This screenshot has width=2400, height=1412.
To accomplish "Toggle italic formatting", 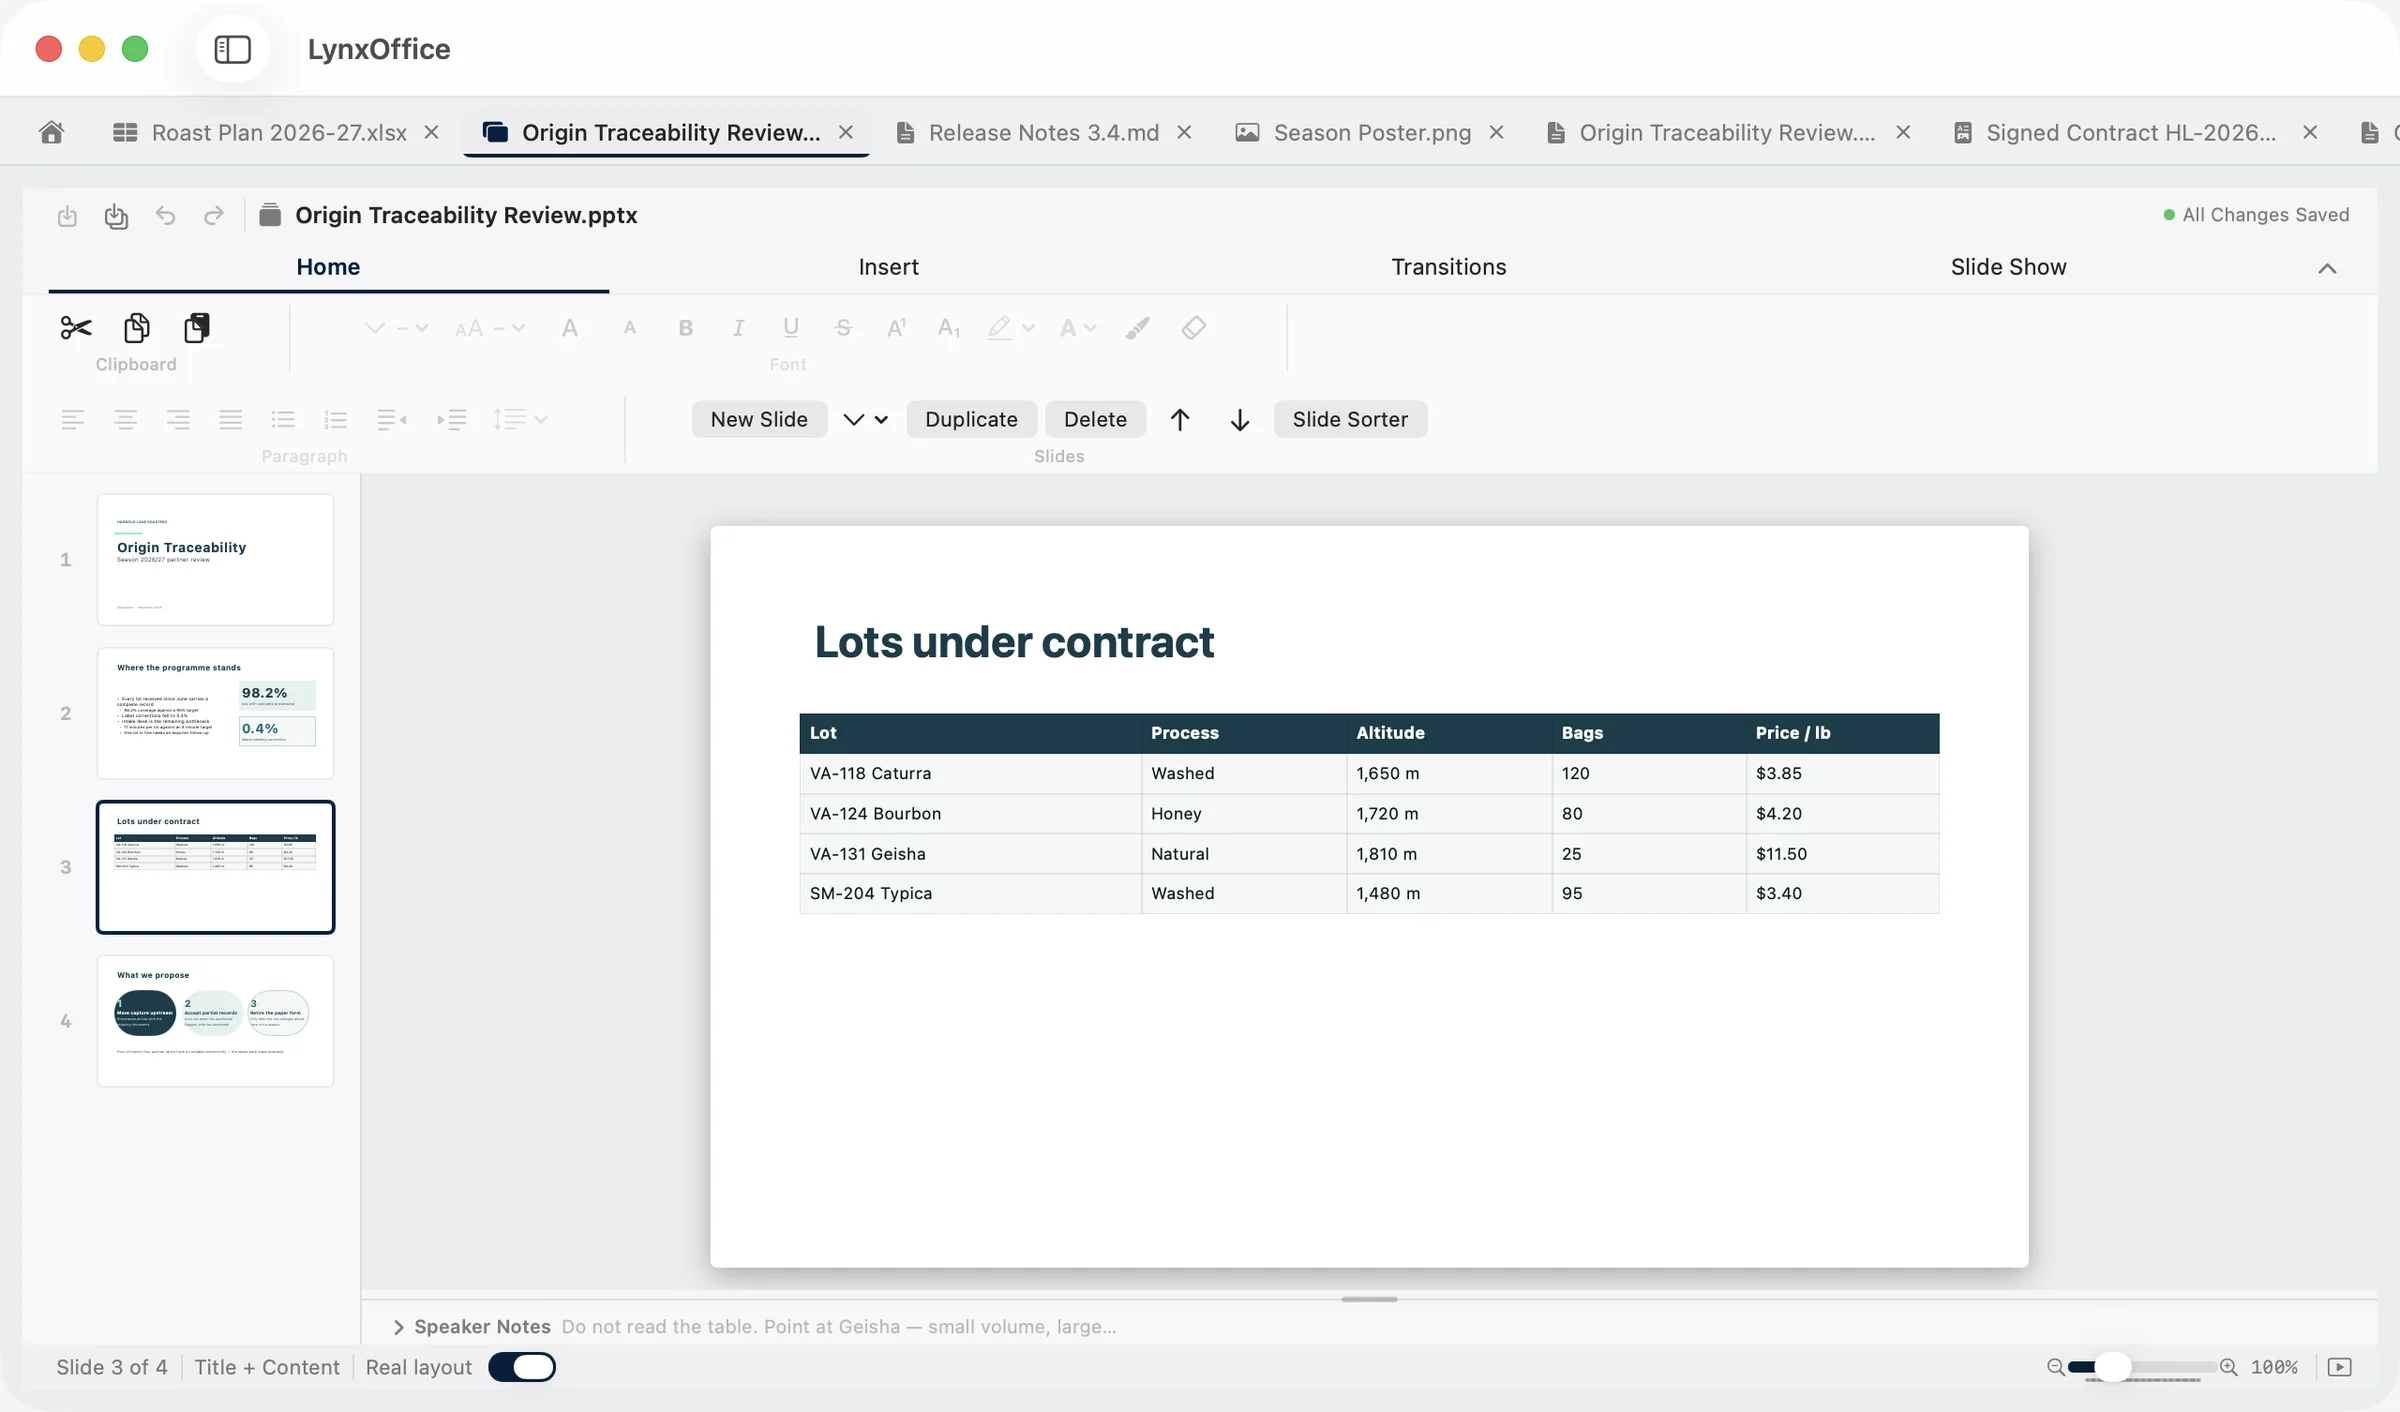I will [x=738, y=328].
